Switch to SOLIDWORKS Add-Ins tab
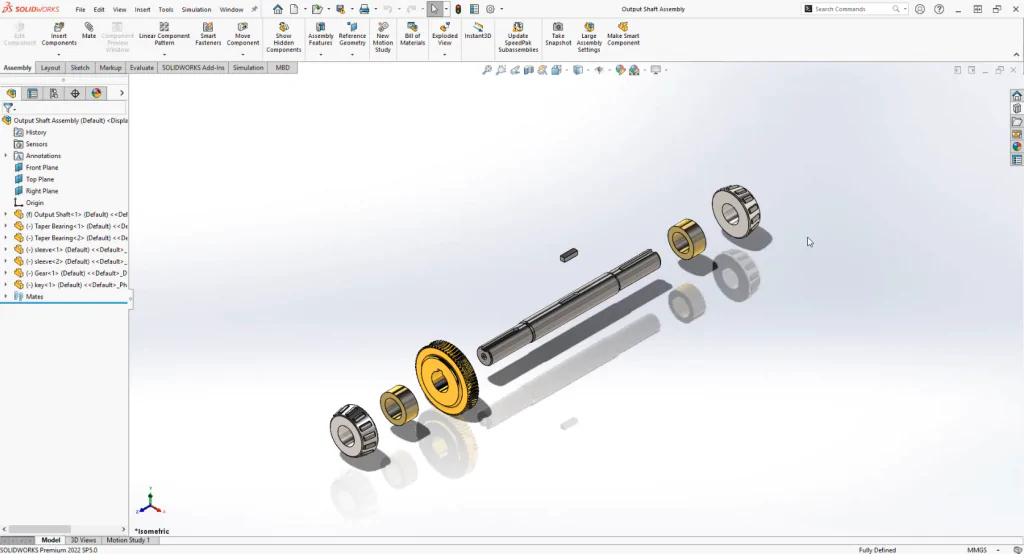Image resolution: width=1024 pixels, height=554 pixels. pos(193,67)
